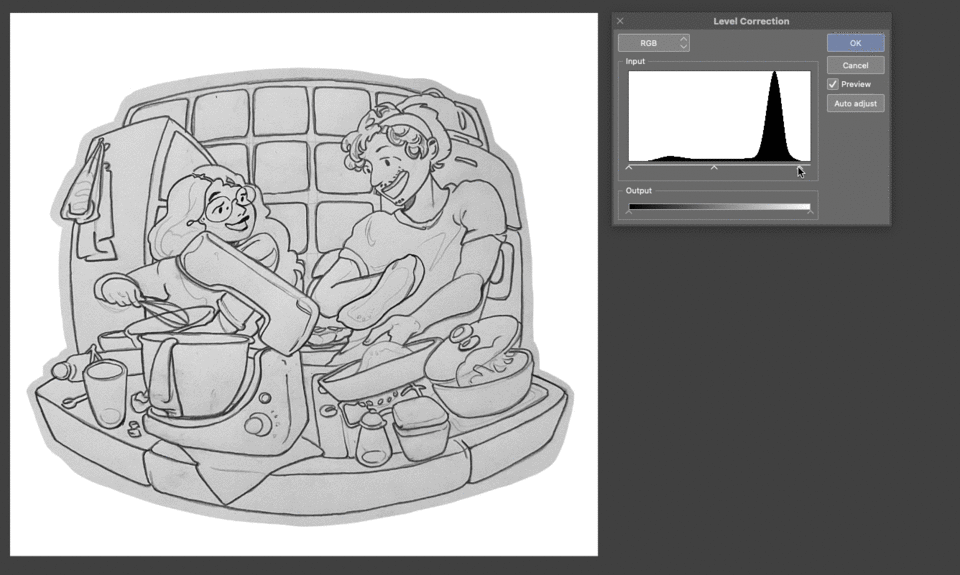Toggle the Preview checkbox
Viewport: 960px width, 575px height.
pyautogui.click(x=833, y=84)
